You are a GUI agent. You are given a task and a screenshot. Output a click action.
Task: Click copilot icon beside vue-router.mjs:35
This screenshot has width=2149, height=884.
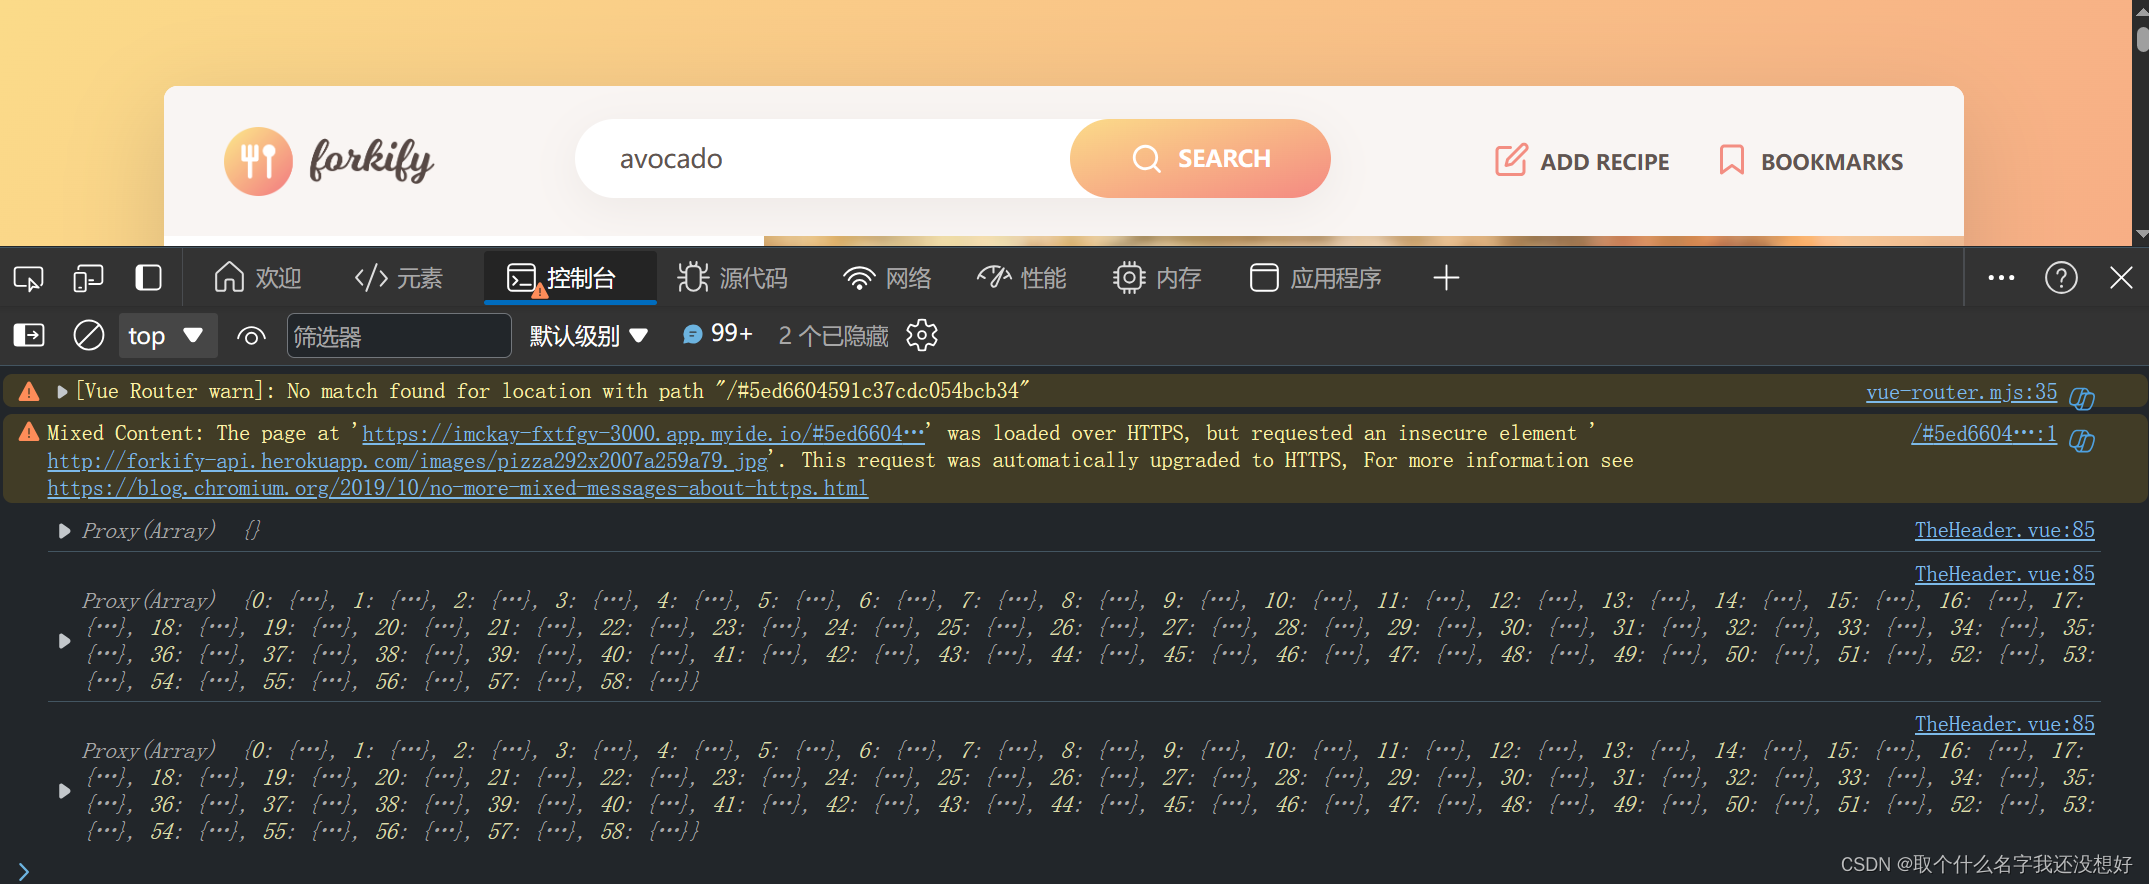[2082, 398]
